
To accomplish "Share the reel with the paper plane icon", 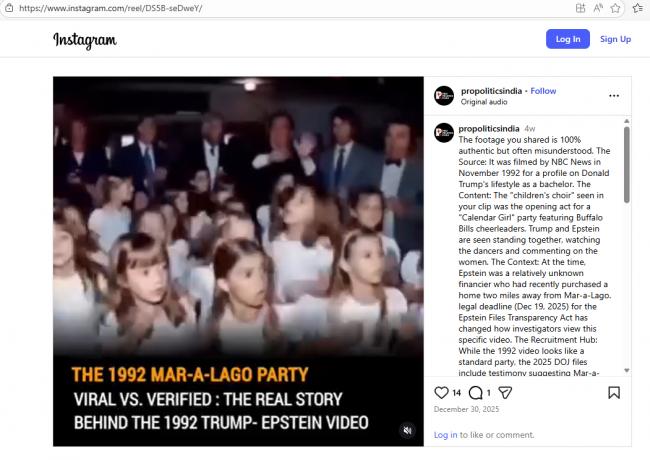I will tap(505, 392).
